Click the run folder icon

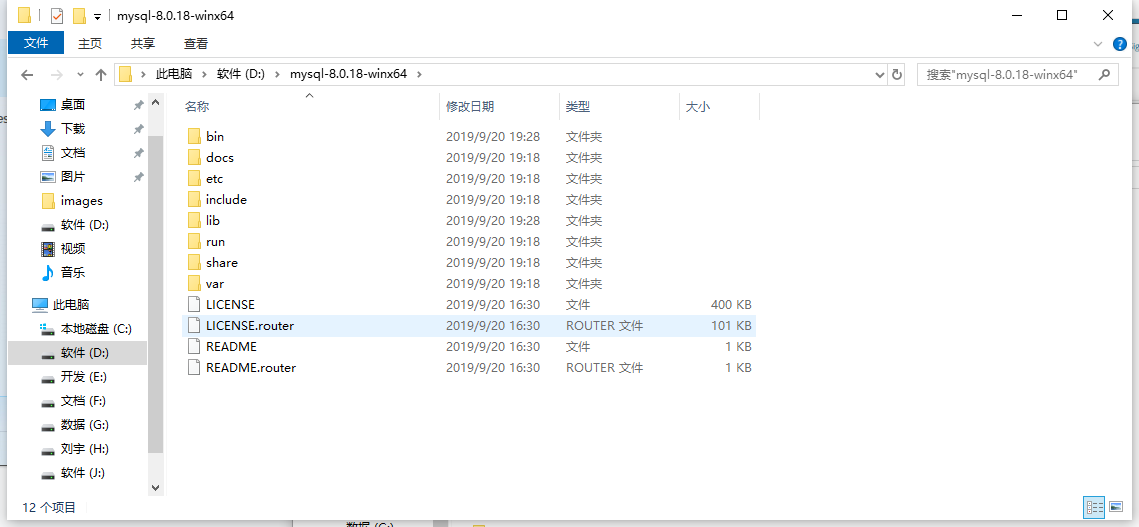[x=193, y=241]
